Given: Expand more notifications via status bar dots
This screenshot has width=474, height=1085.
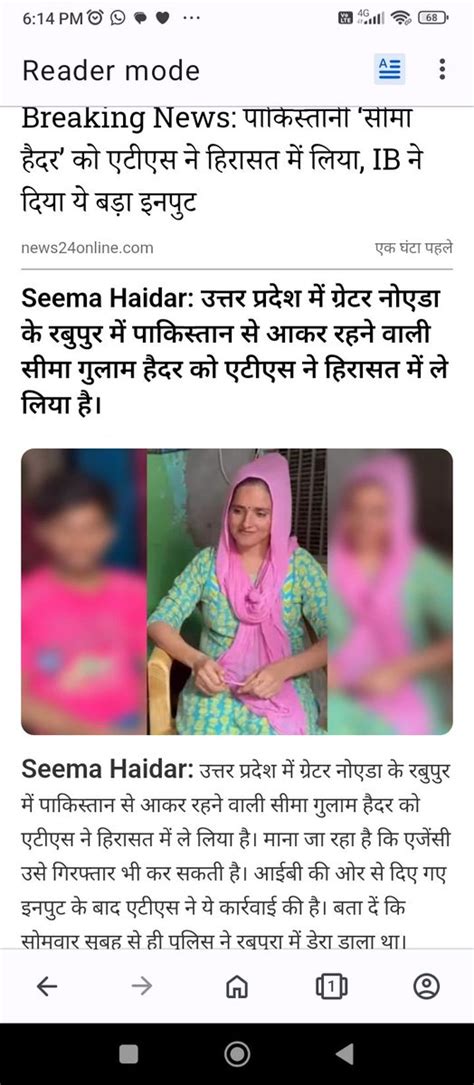Looking at the screenshot, I should click(x=191, y=19).
